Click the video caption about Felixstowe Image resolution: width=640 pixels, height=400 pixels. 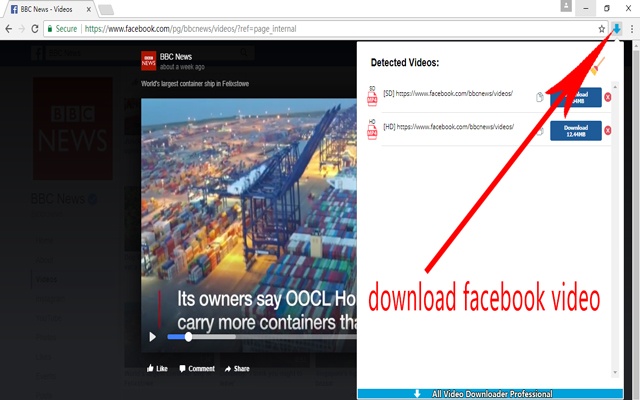pos(195,84)
